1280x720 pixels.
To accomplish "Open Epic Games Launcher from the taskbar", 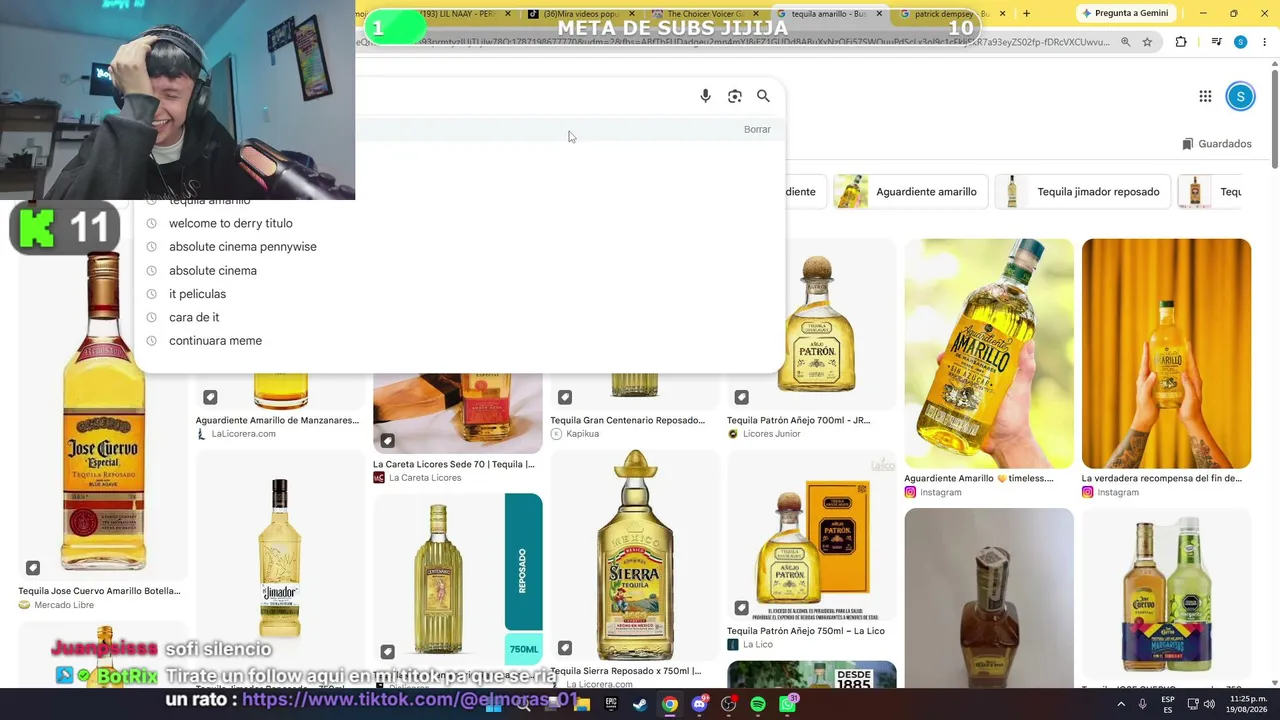I will (611, 705).
